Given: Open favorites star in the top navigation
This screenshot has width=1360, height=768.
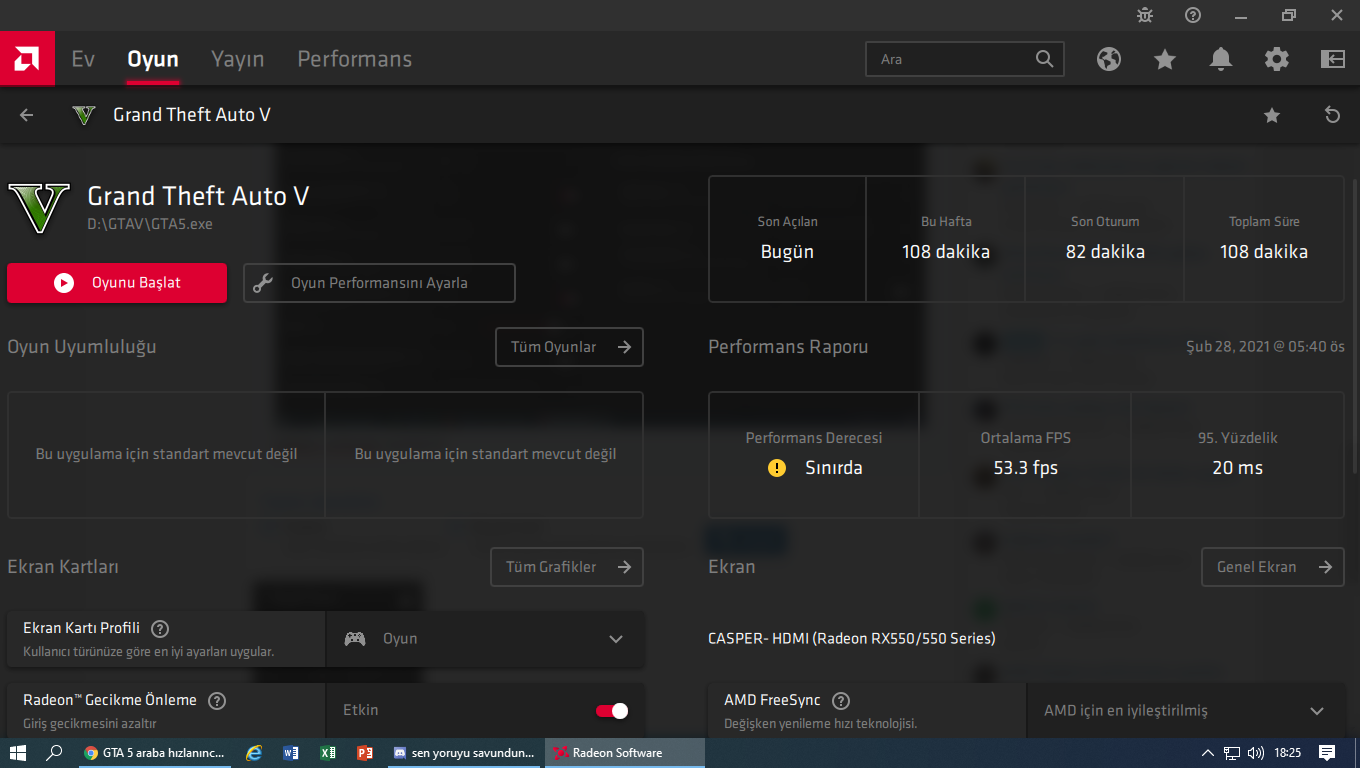Looking at the screenshot, I should coord(1165,59).
